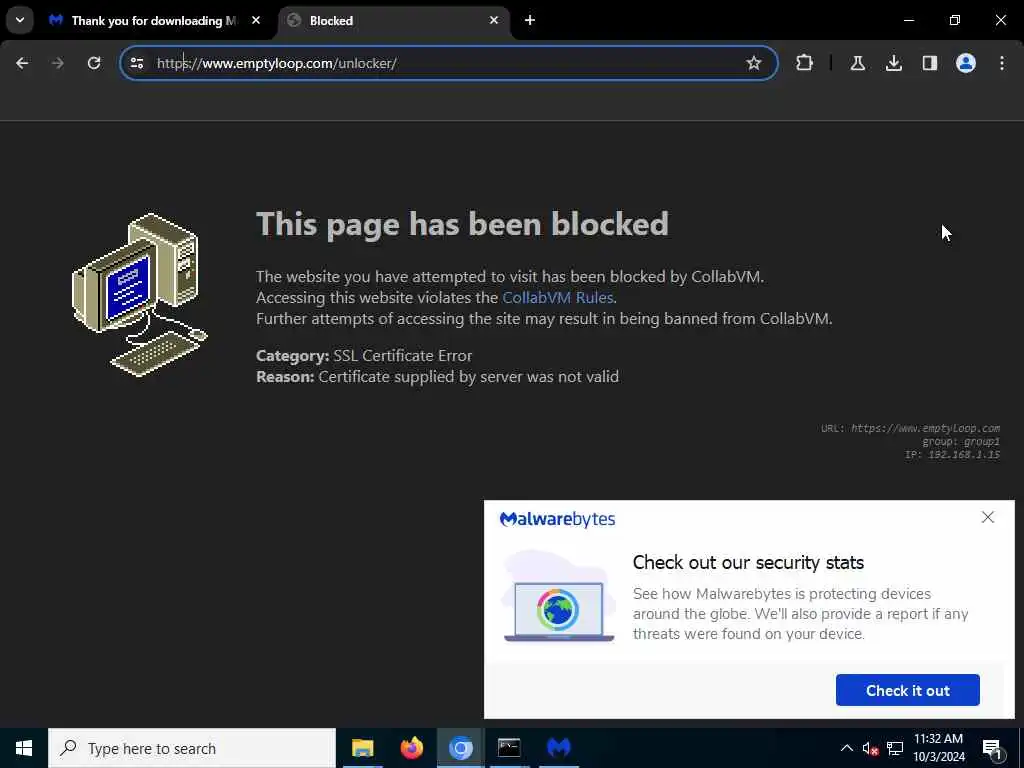Image resolution: width=1024 pixels, height=768 pixels.
Task: Click the URL https://www.emptyloop.com debug text
Action: [x=910, y=428]
